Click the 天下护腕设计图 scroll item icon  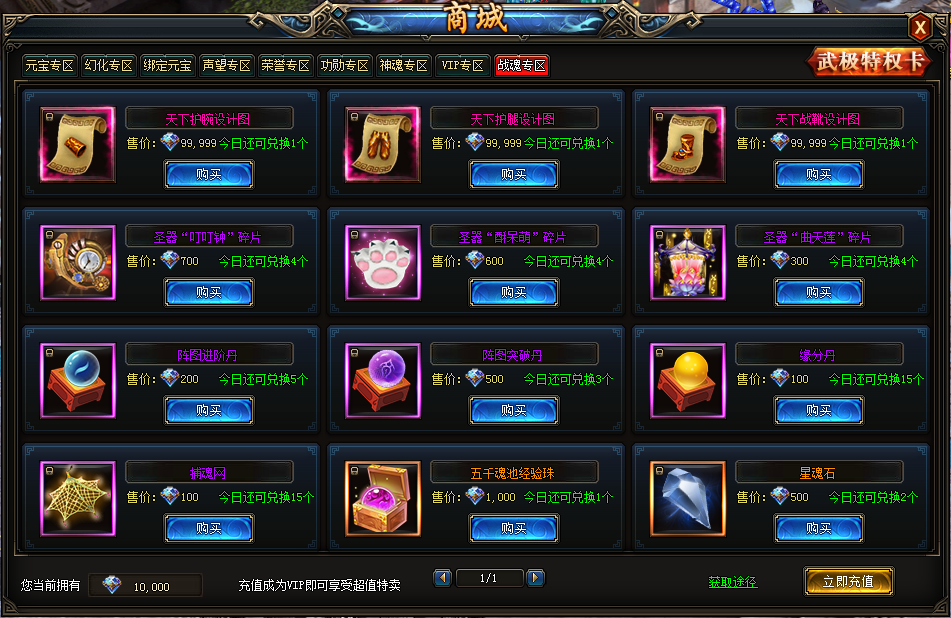pyautogui.click(x=78, y=144)
